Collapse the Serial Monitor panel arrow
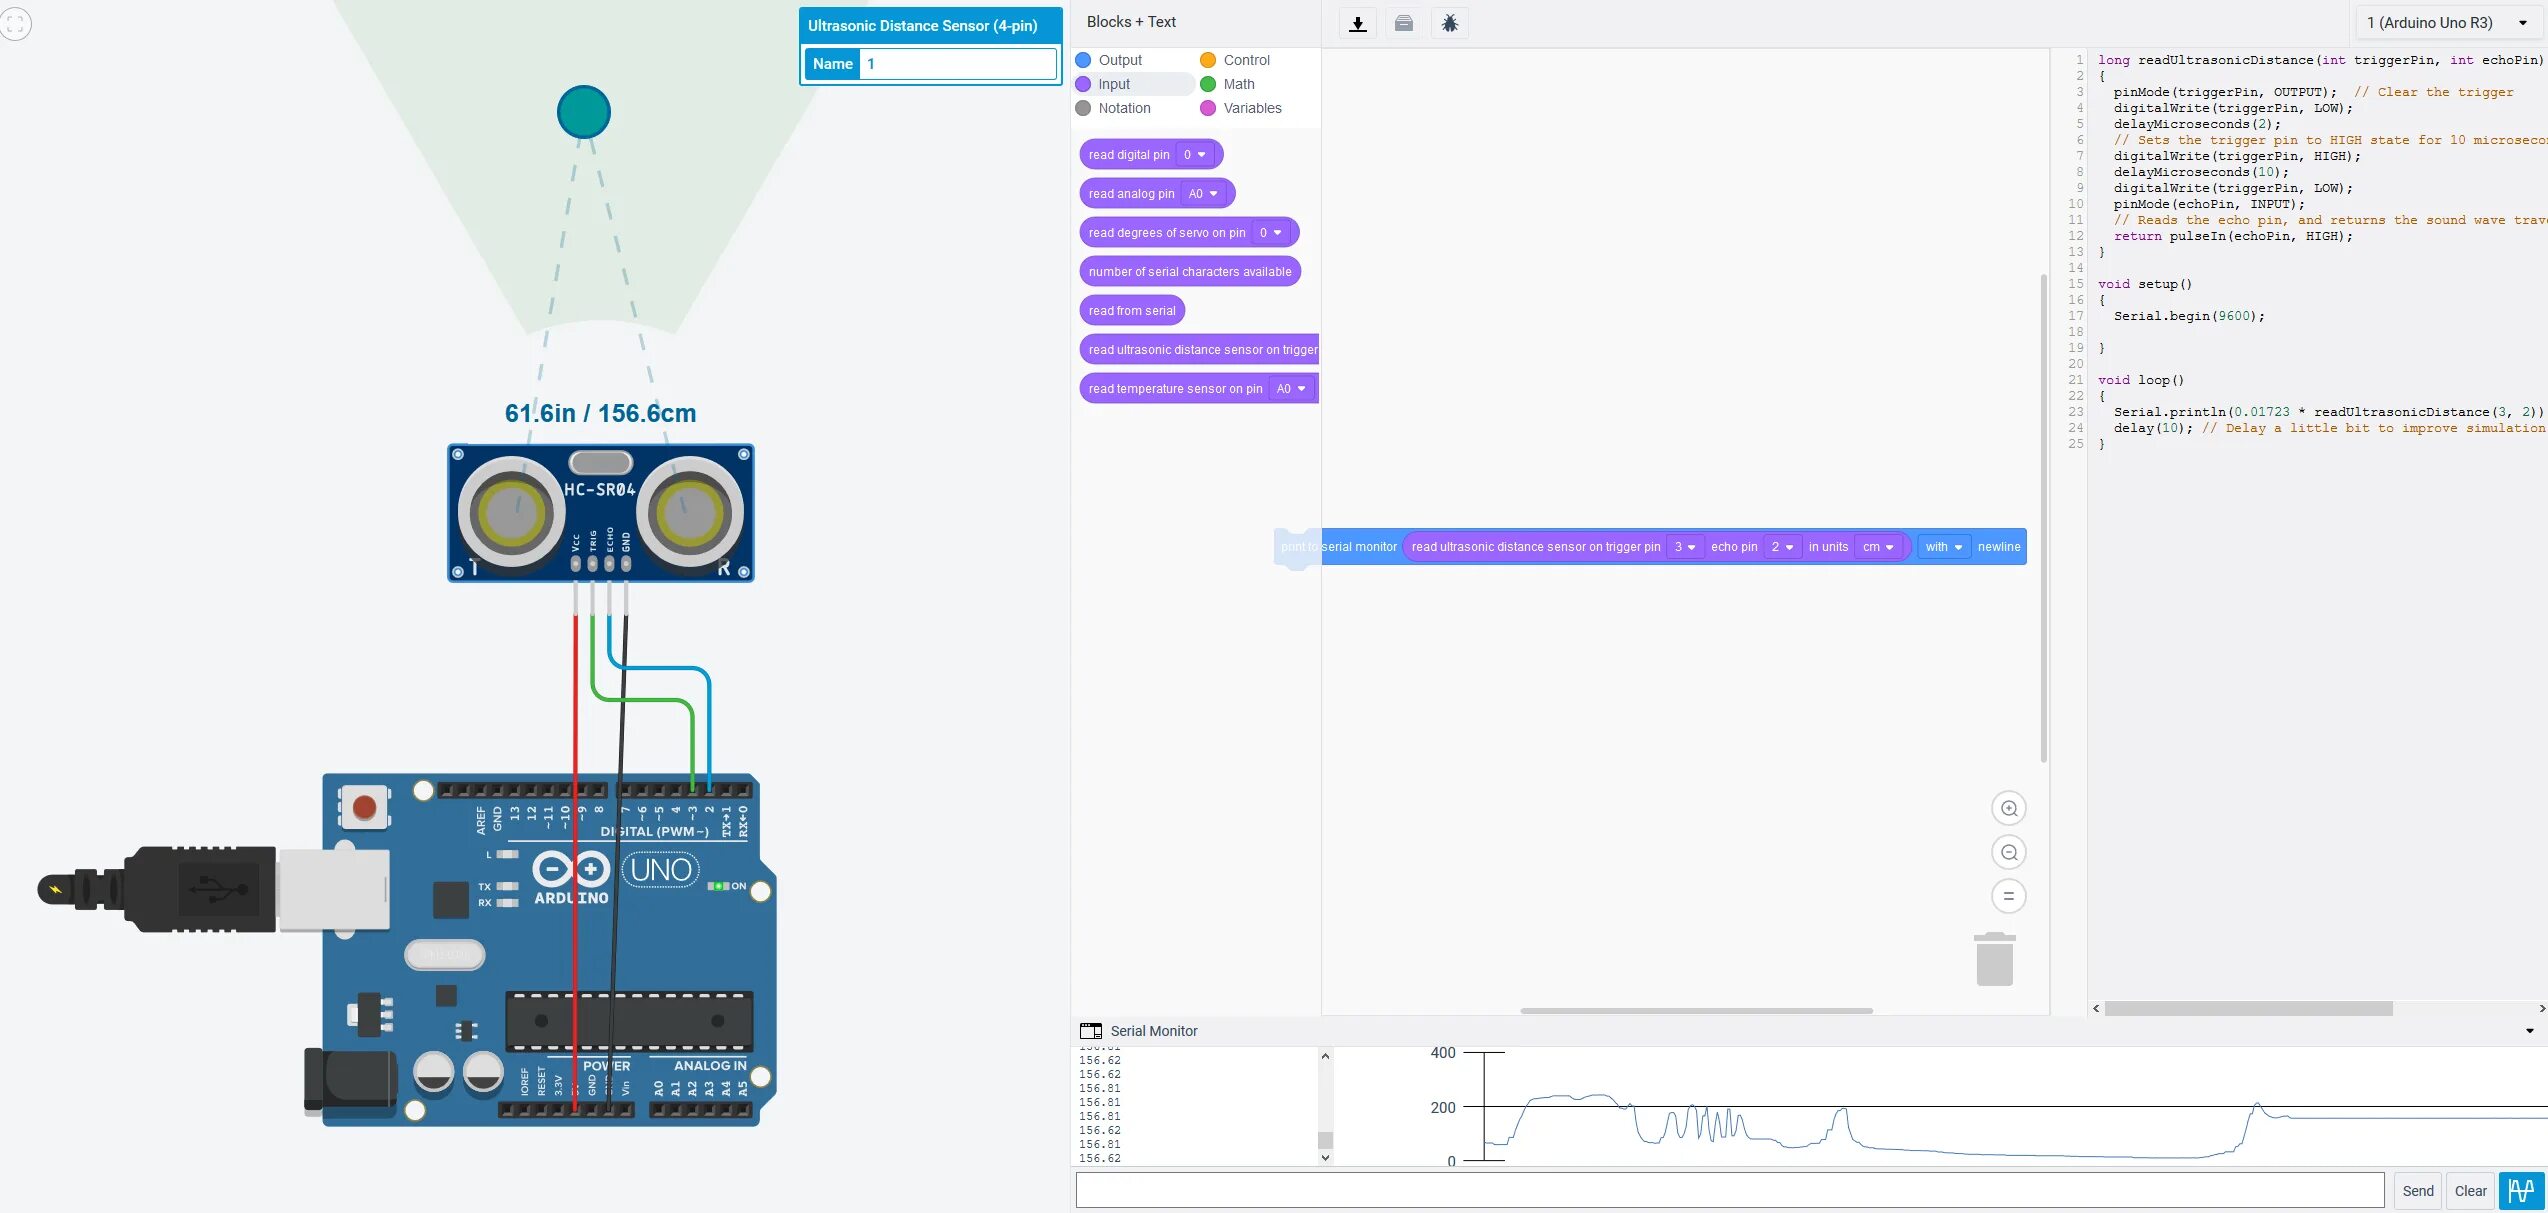The image size is (2548, 1213). (2529, 1031)
